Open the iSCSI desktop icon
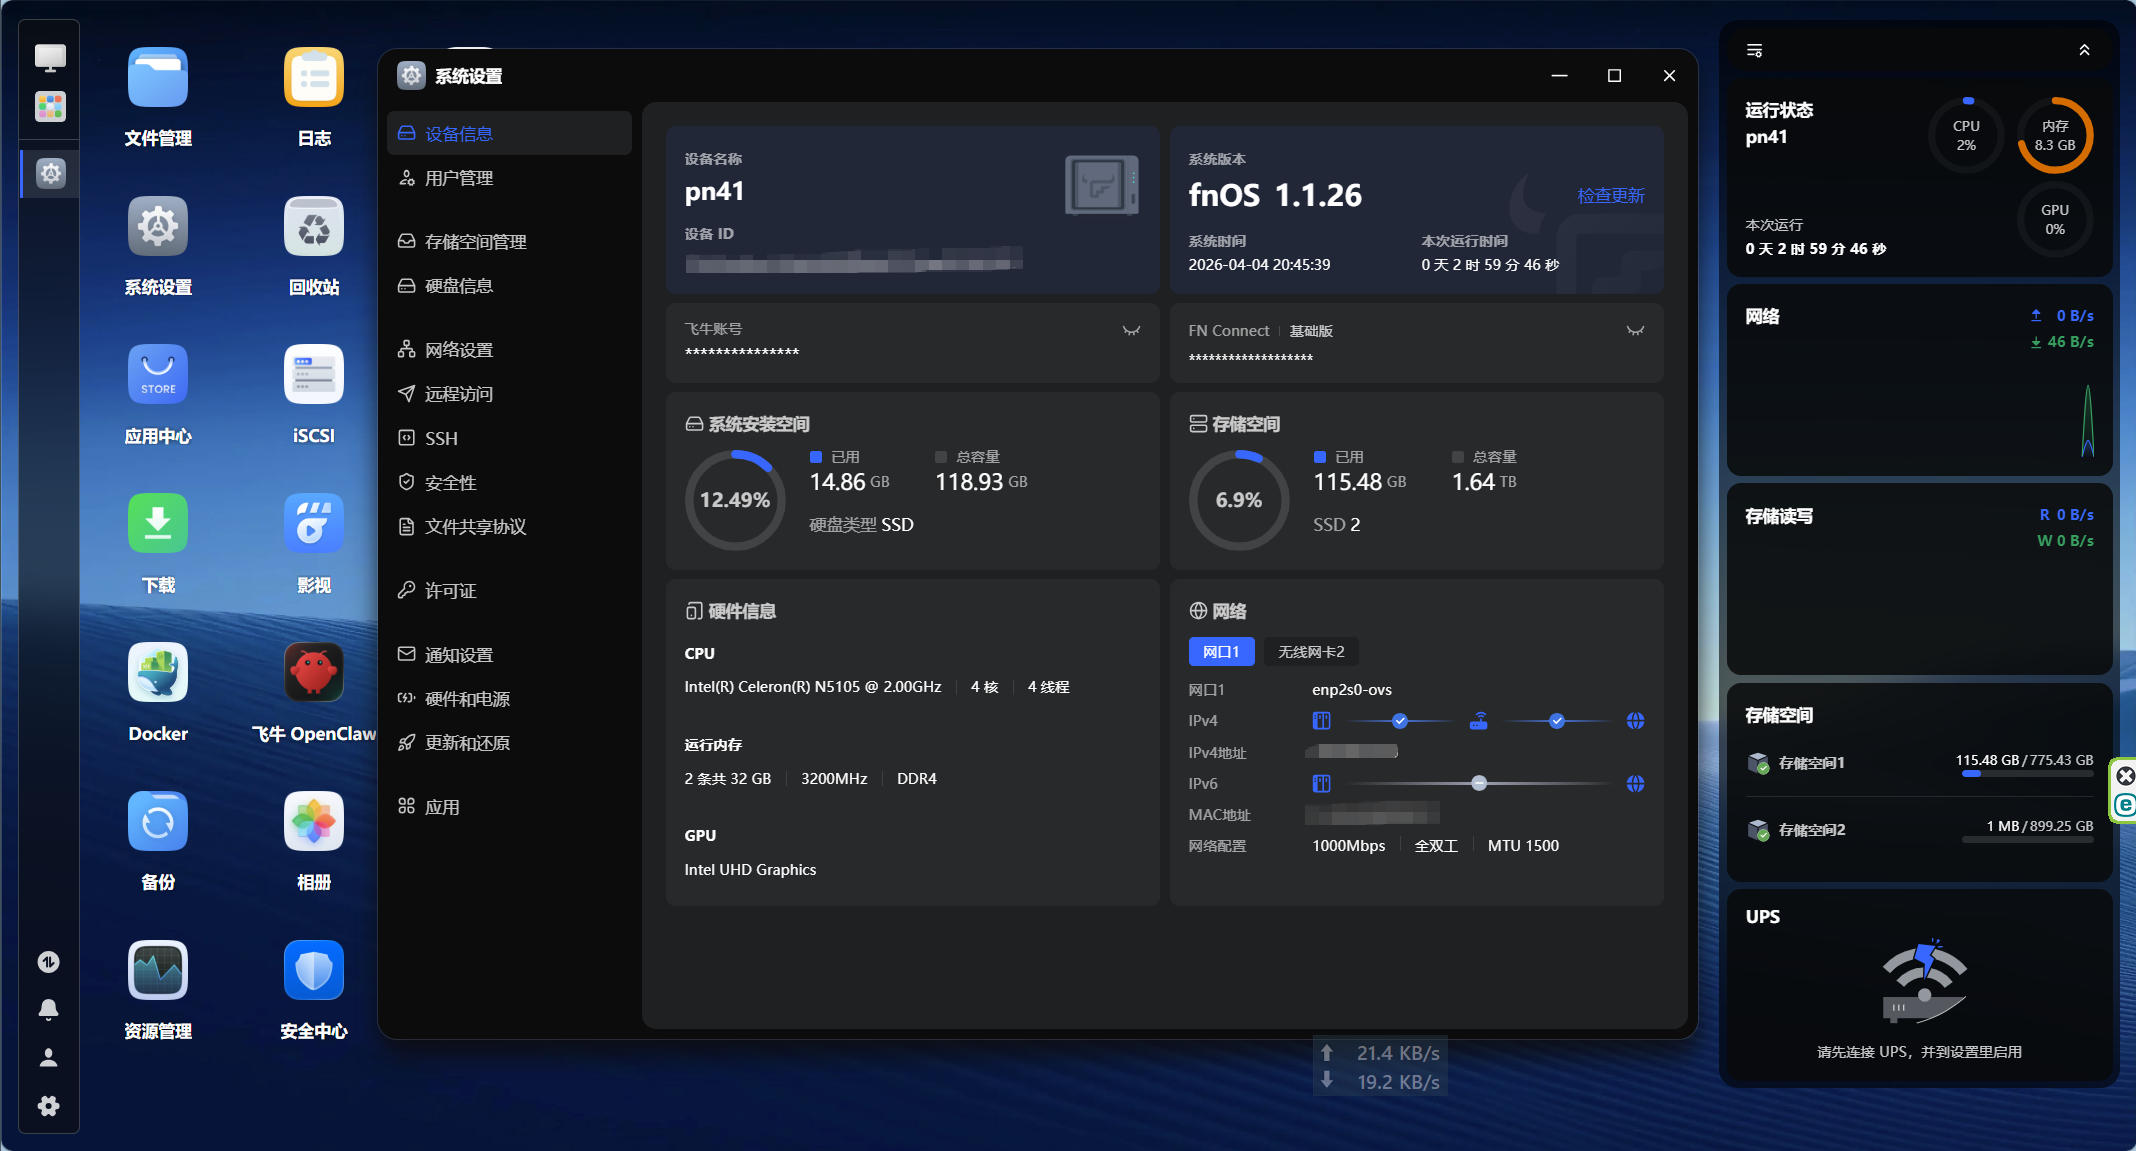The height and width of the screenshot is (1151, 2136). 313,375
